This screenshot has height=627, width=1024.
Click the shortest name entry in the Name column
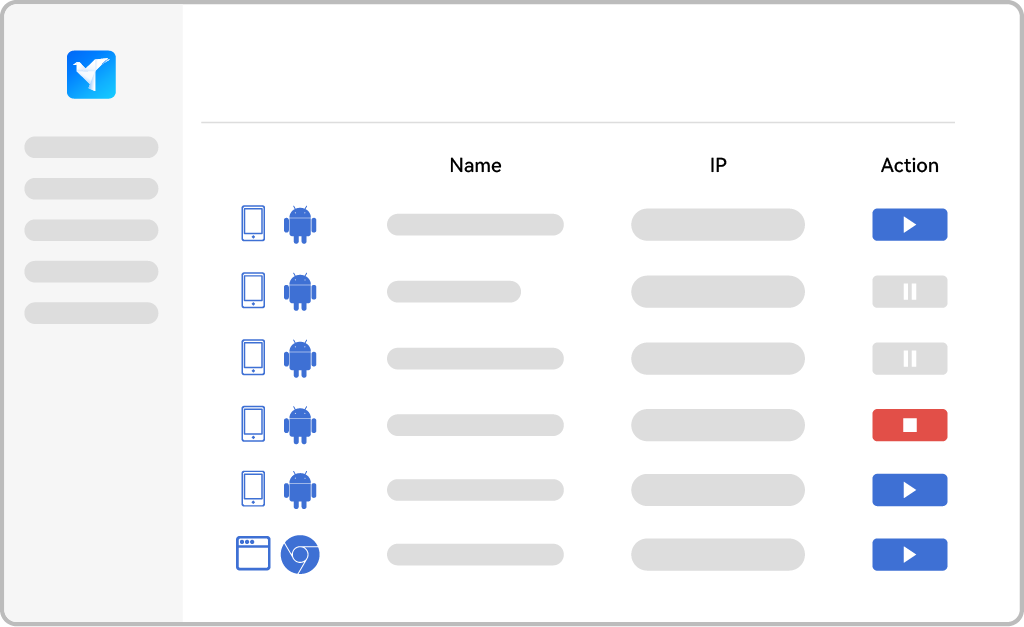point(453,292)
